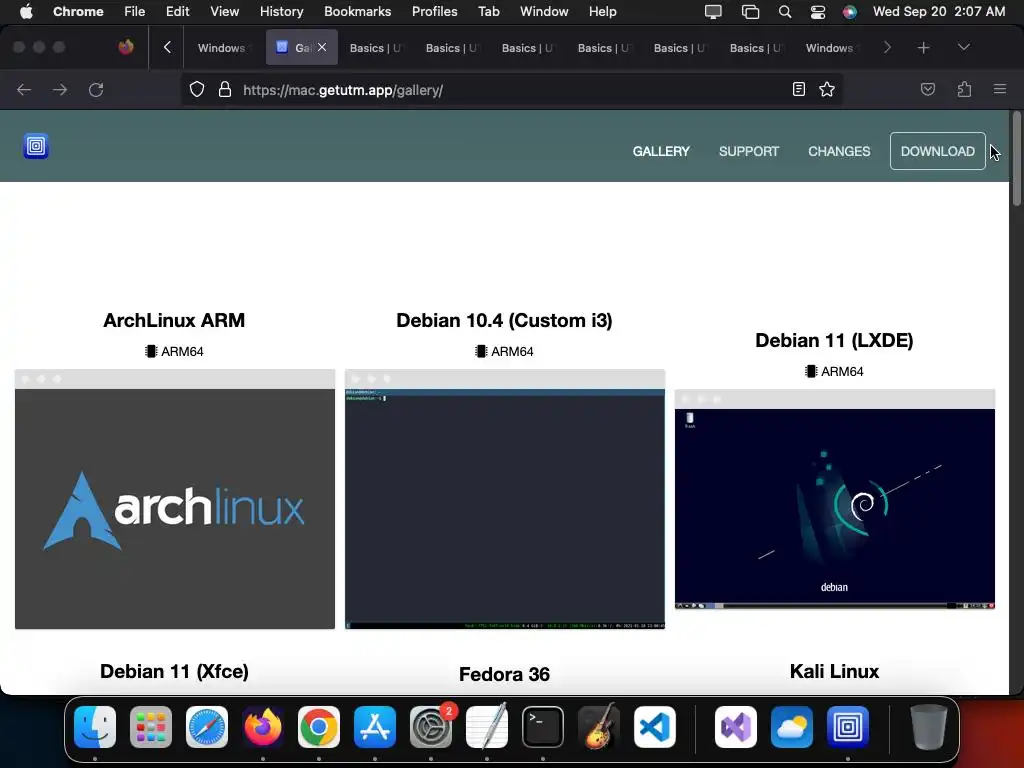Open the History menu

pyautogui.click(x=281, y=11)
